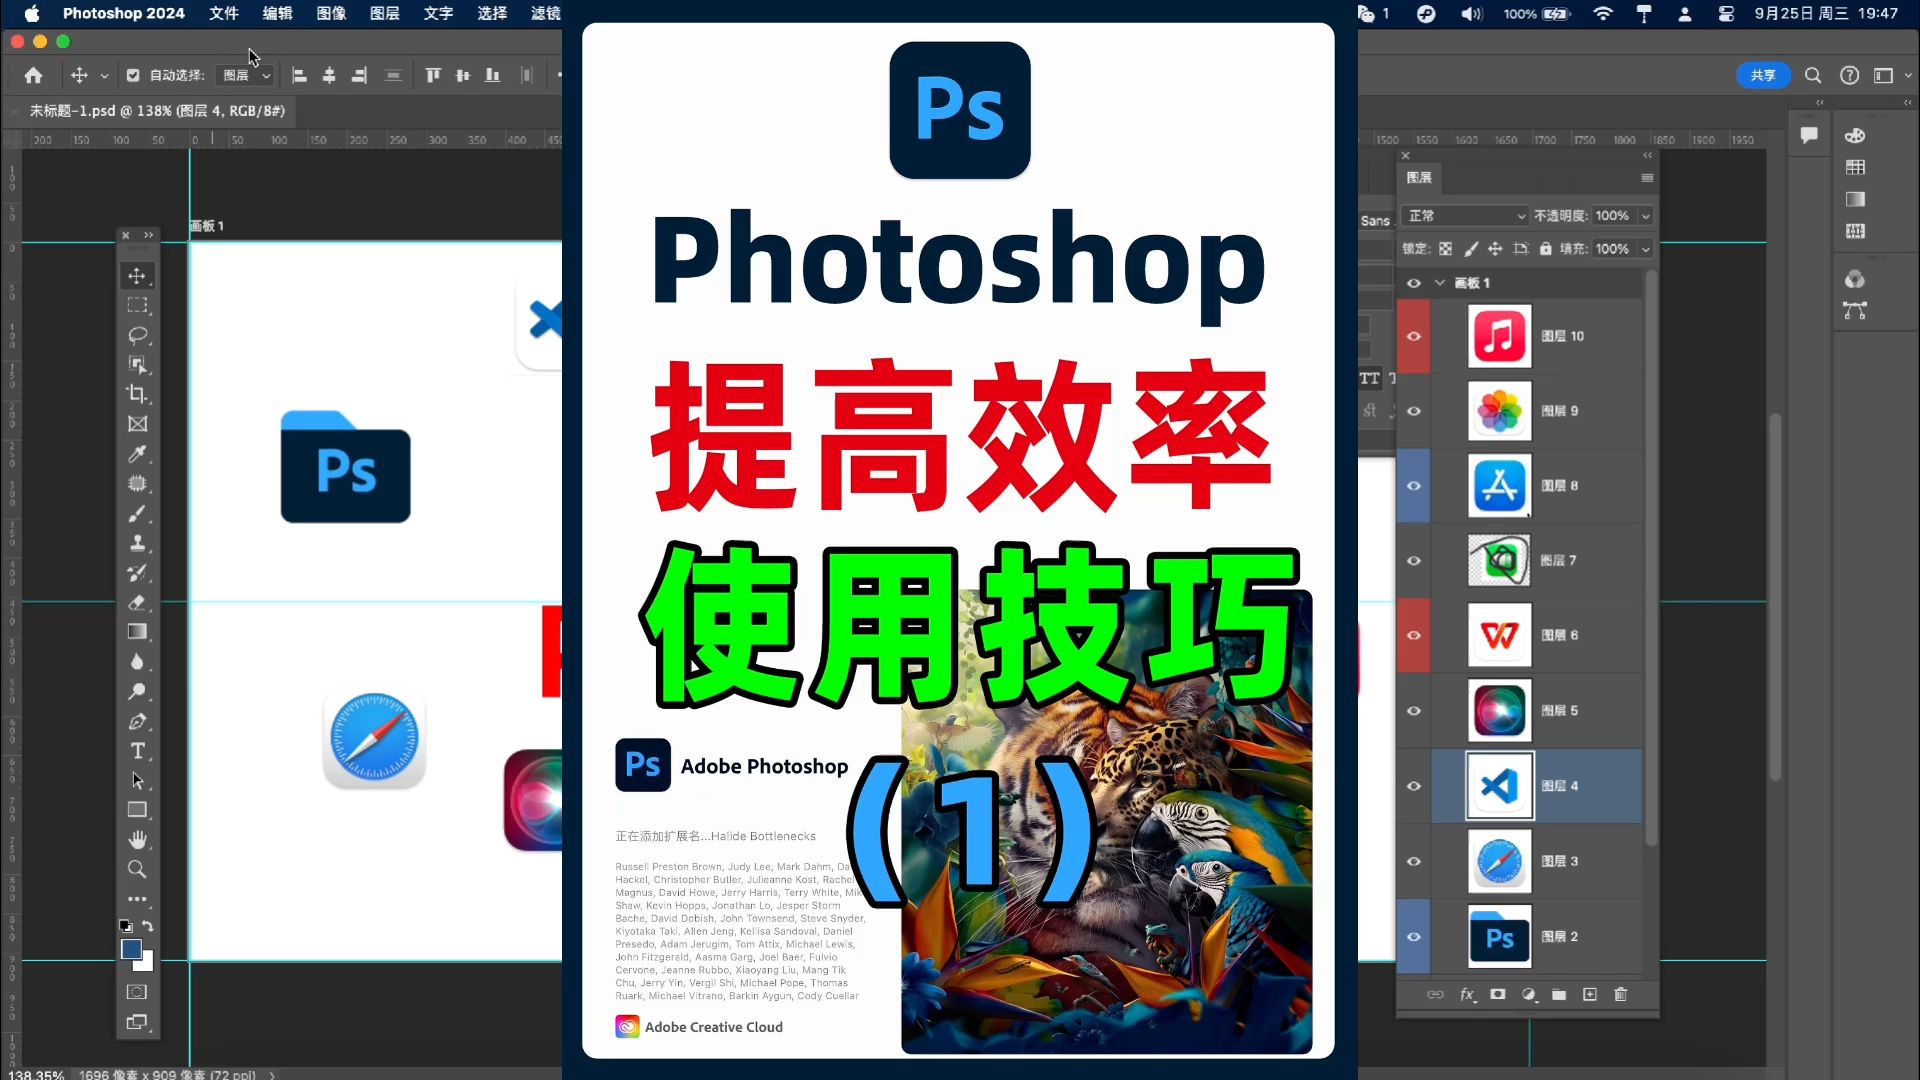The width and height of the screenshot is (1920, 1080).
Task: Hide 图层 10 with its eye icon
Action: pos(1414,336)
